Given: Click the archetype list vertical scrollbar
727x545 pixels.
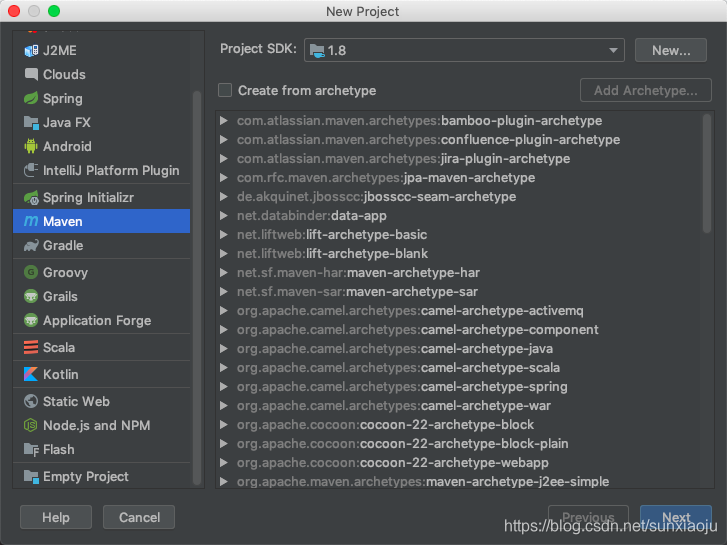Looking at the screenshot, I should point(707,173).
